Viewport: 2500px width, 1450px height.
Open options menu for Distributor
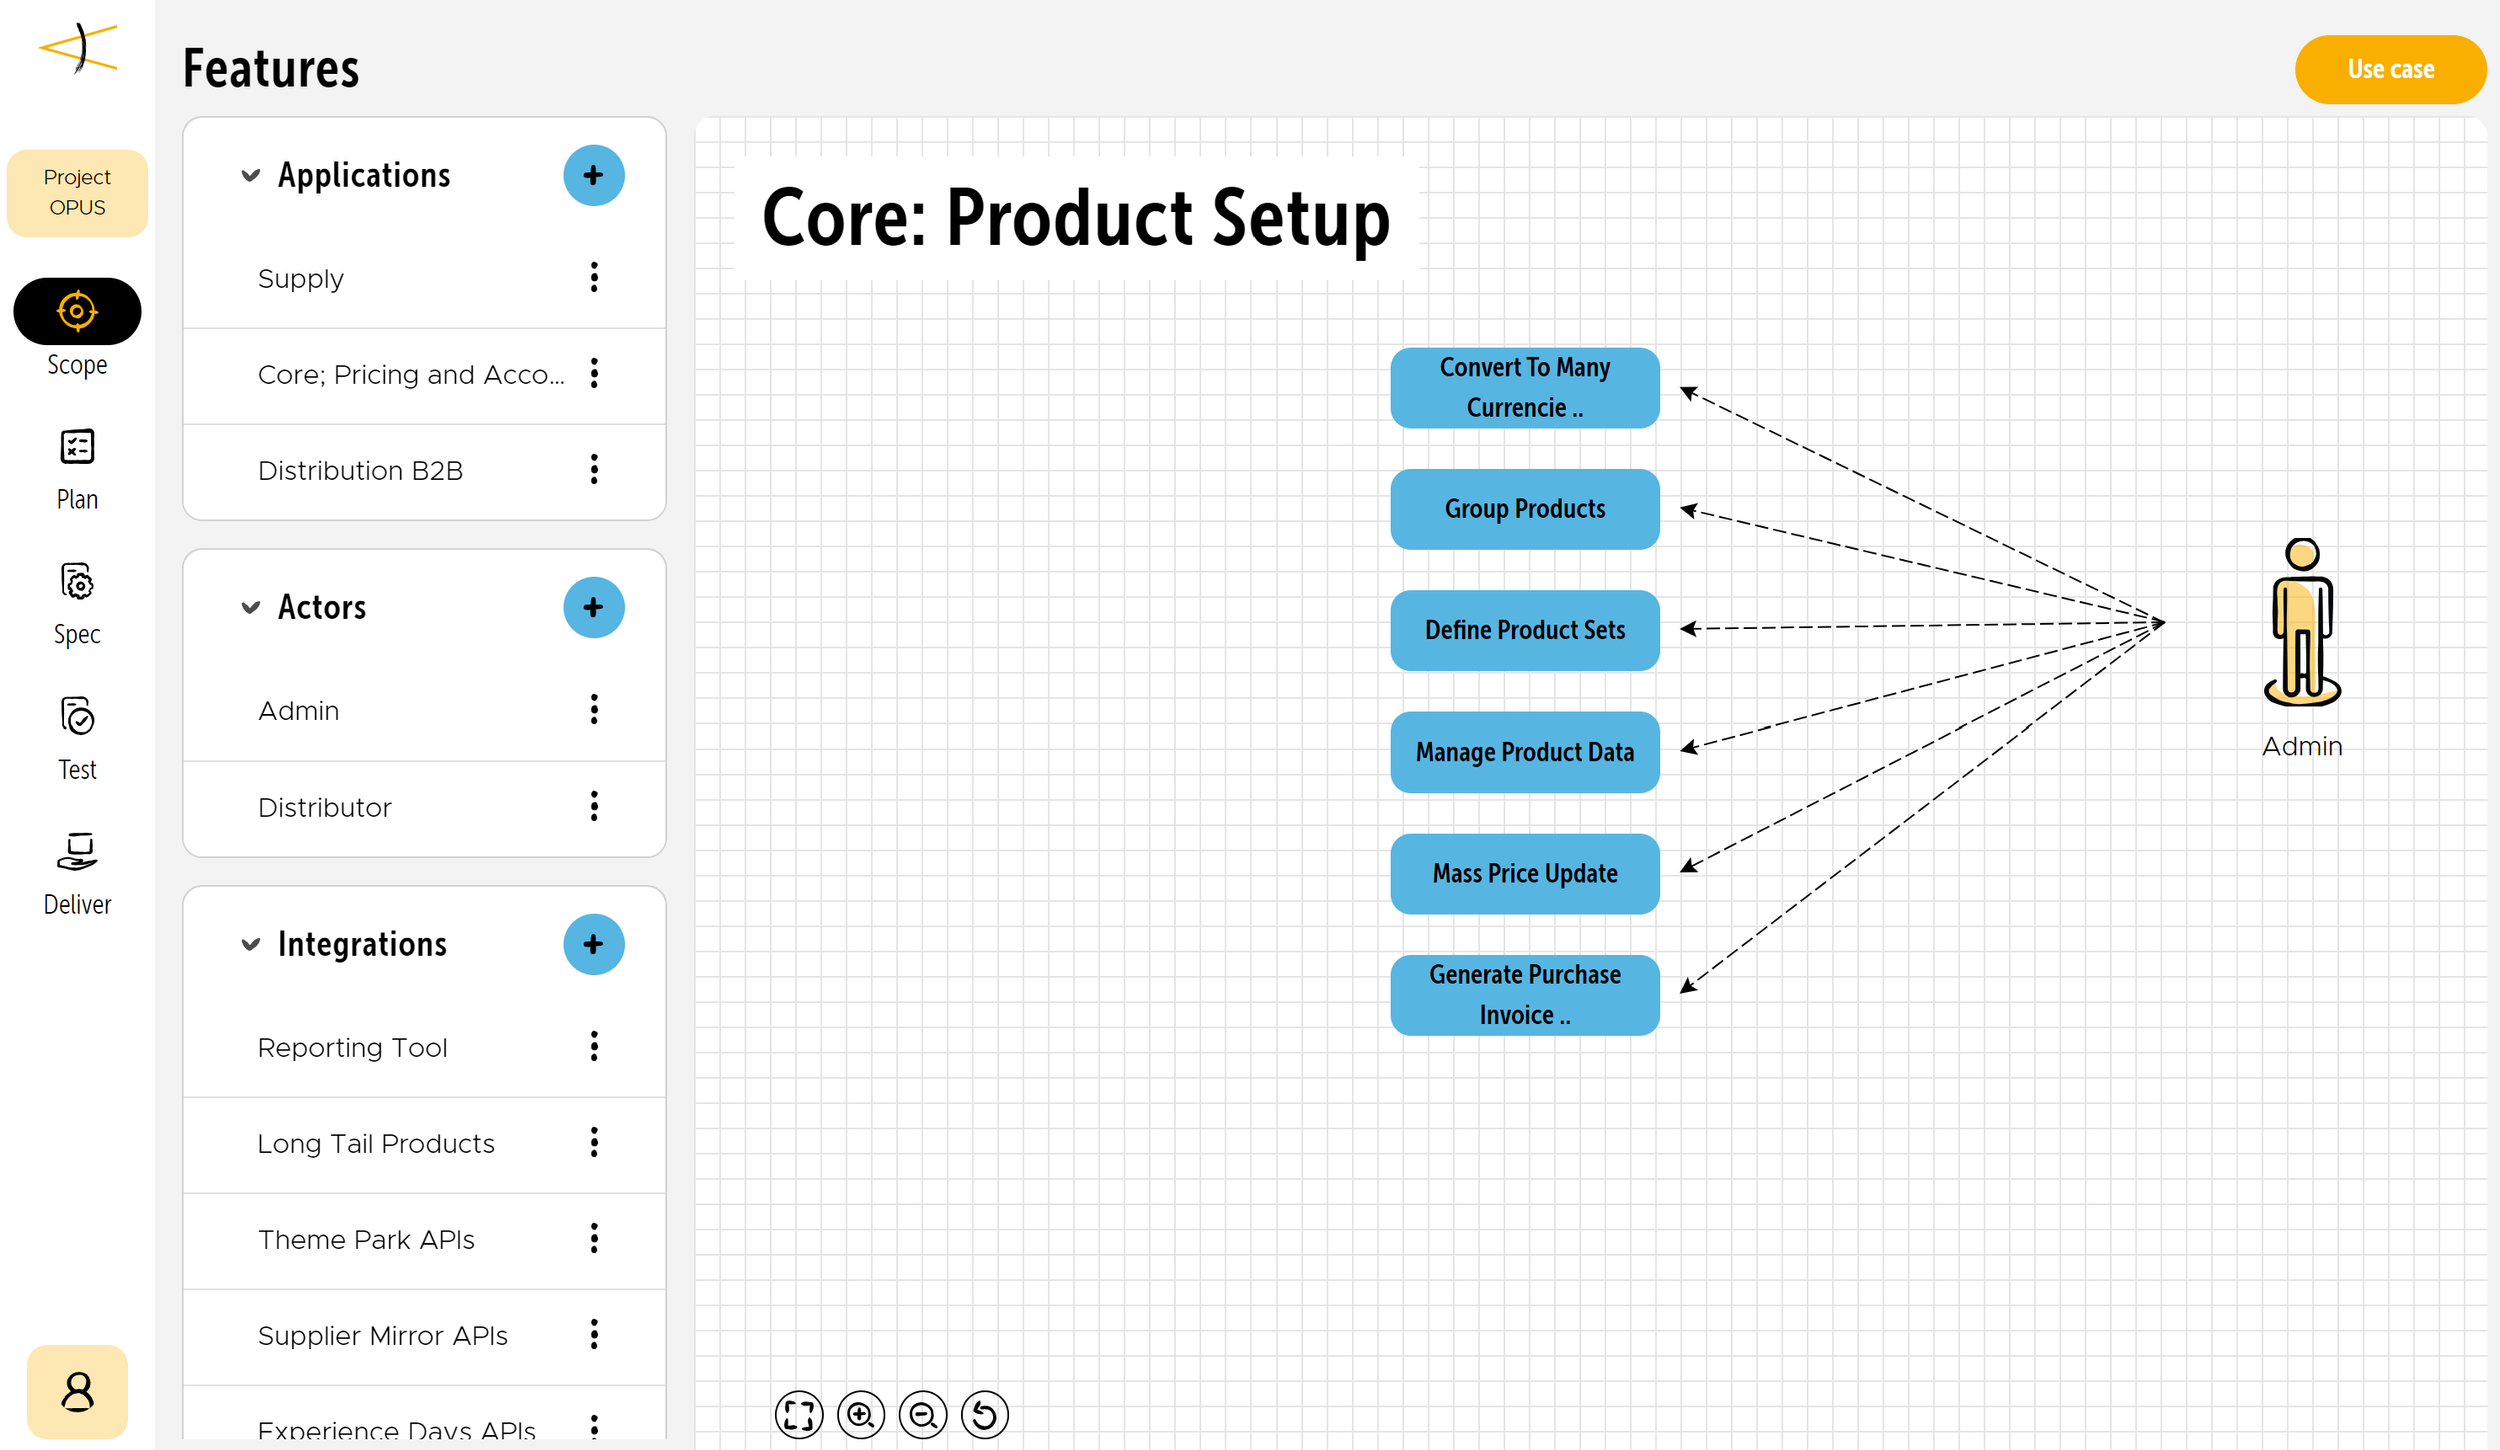[594, 807]
